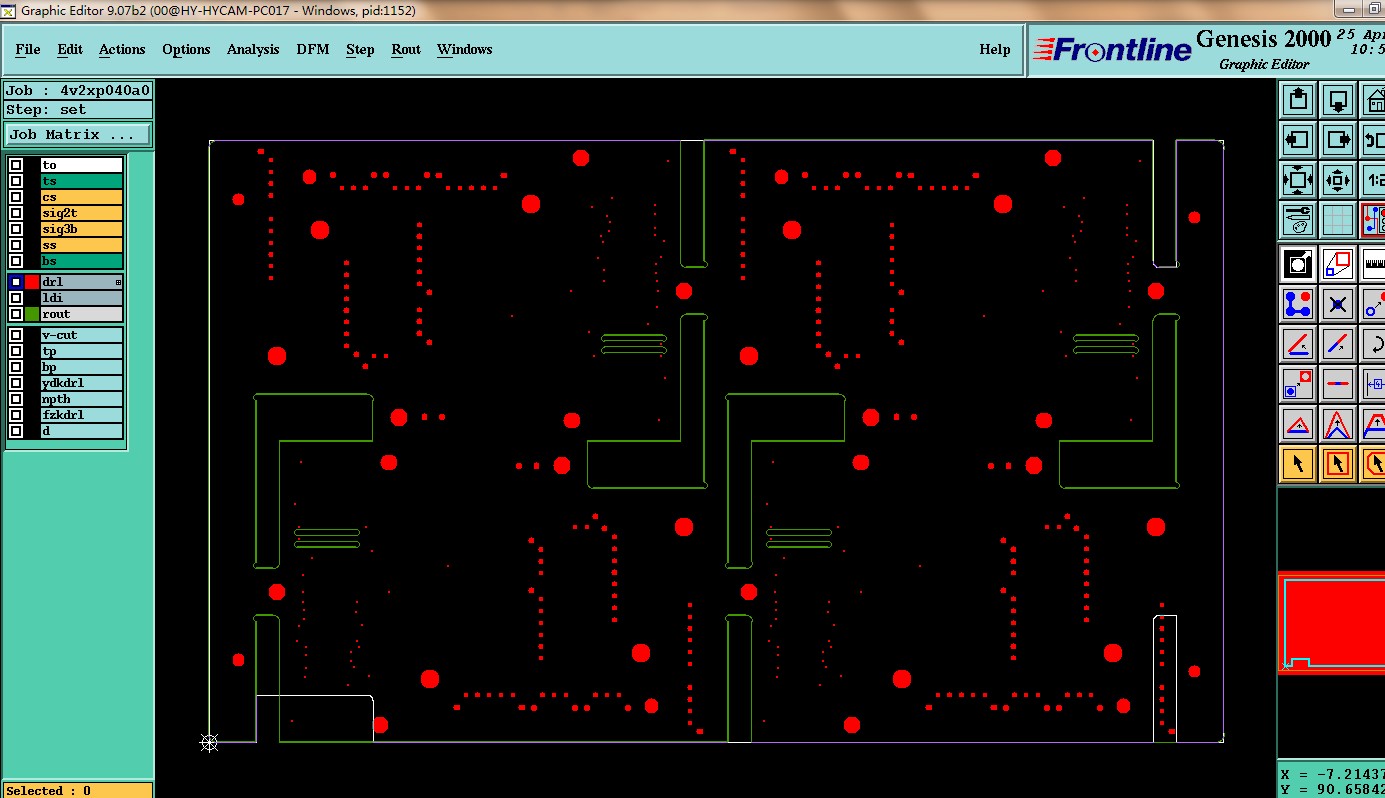This screenshot has width=1385, height=798.
Task: Select the tp layer name
Action: (x=81, y=351)
